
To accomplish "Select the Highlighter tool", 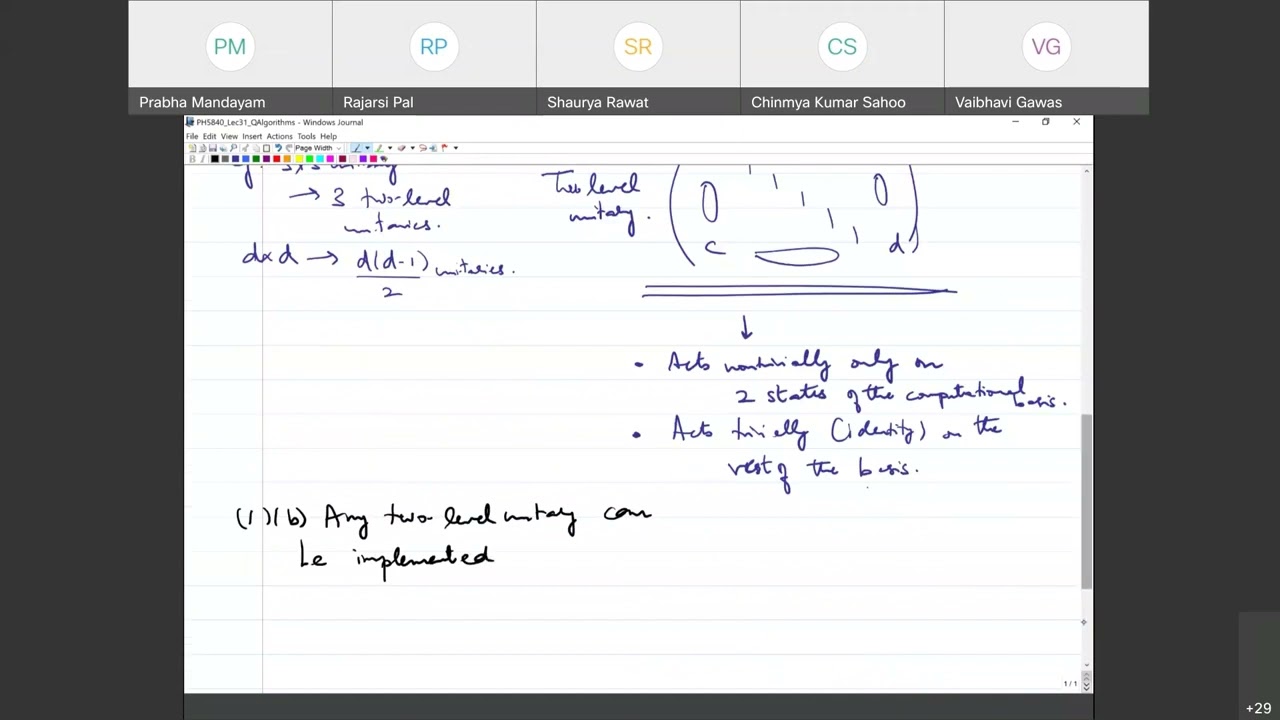I will (379, 148).
